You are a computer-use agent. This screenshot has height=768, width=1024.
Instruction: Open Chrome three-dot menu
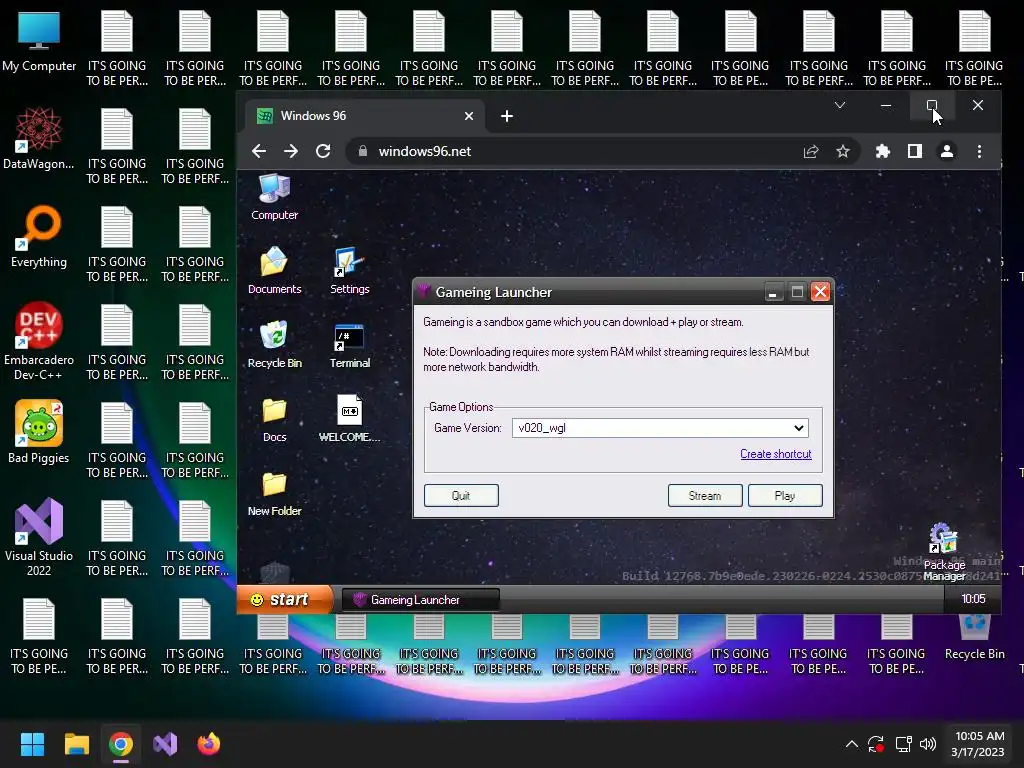[x=979, y=152]
